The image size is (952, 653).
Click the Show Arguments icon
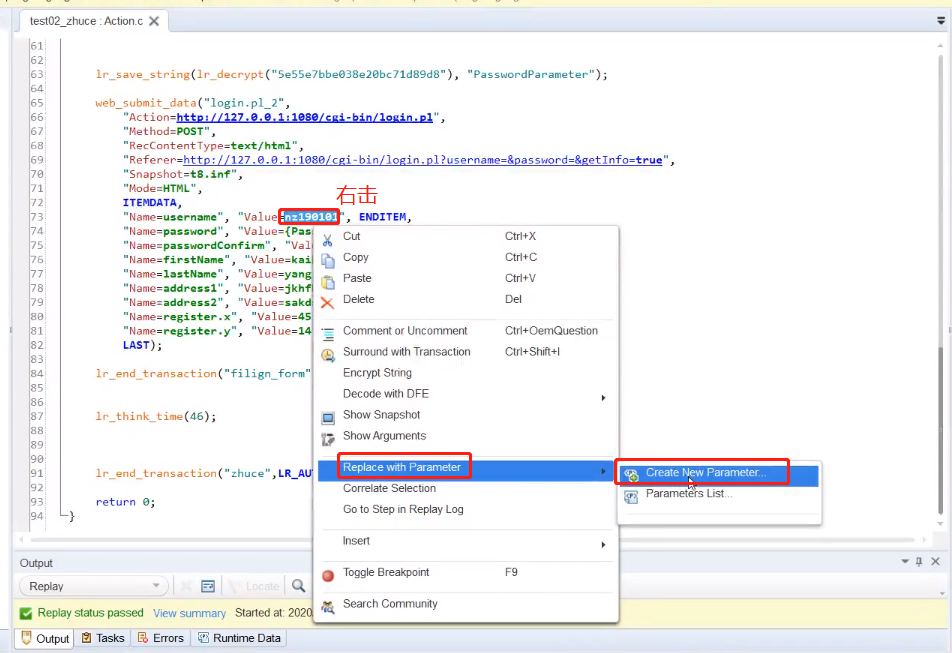(x=328, y=439)
